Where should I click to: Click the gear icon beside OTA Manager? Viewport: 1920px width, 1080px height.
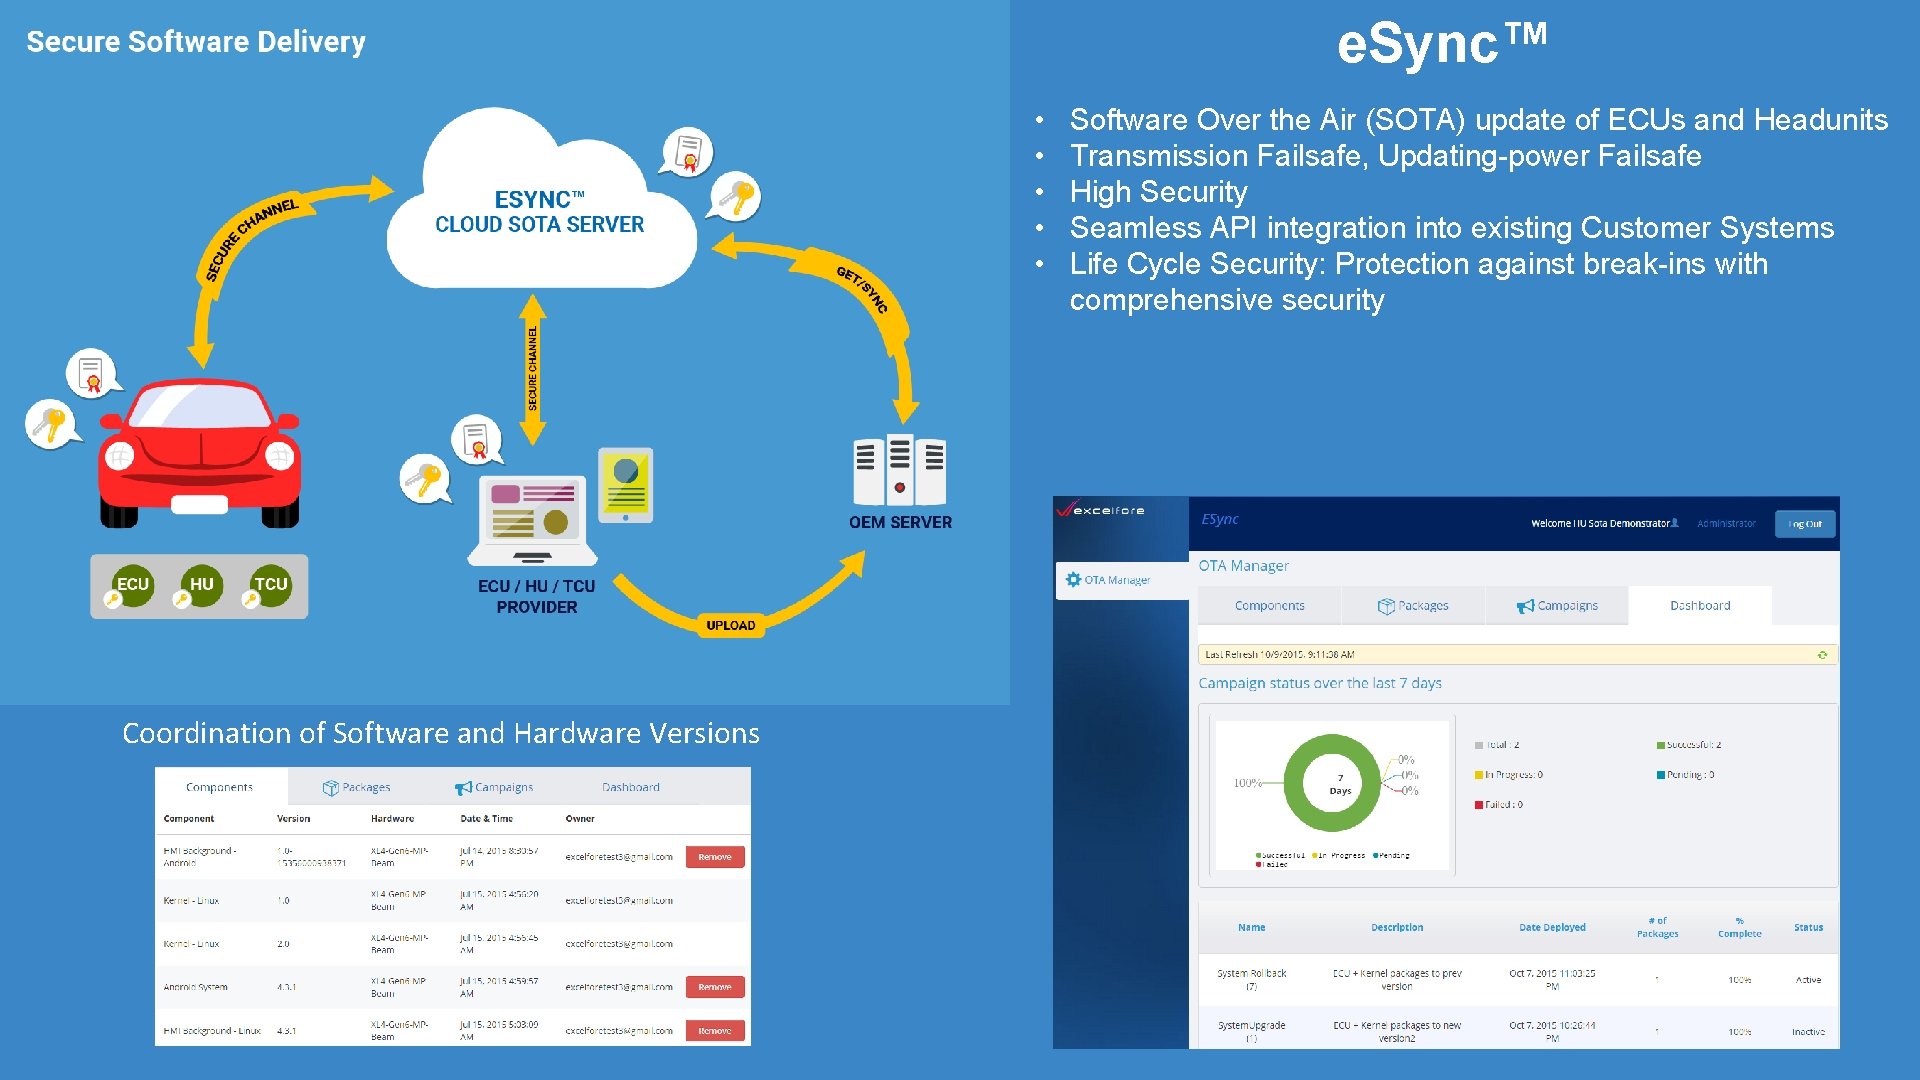[1073, 579]
